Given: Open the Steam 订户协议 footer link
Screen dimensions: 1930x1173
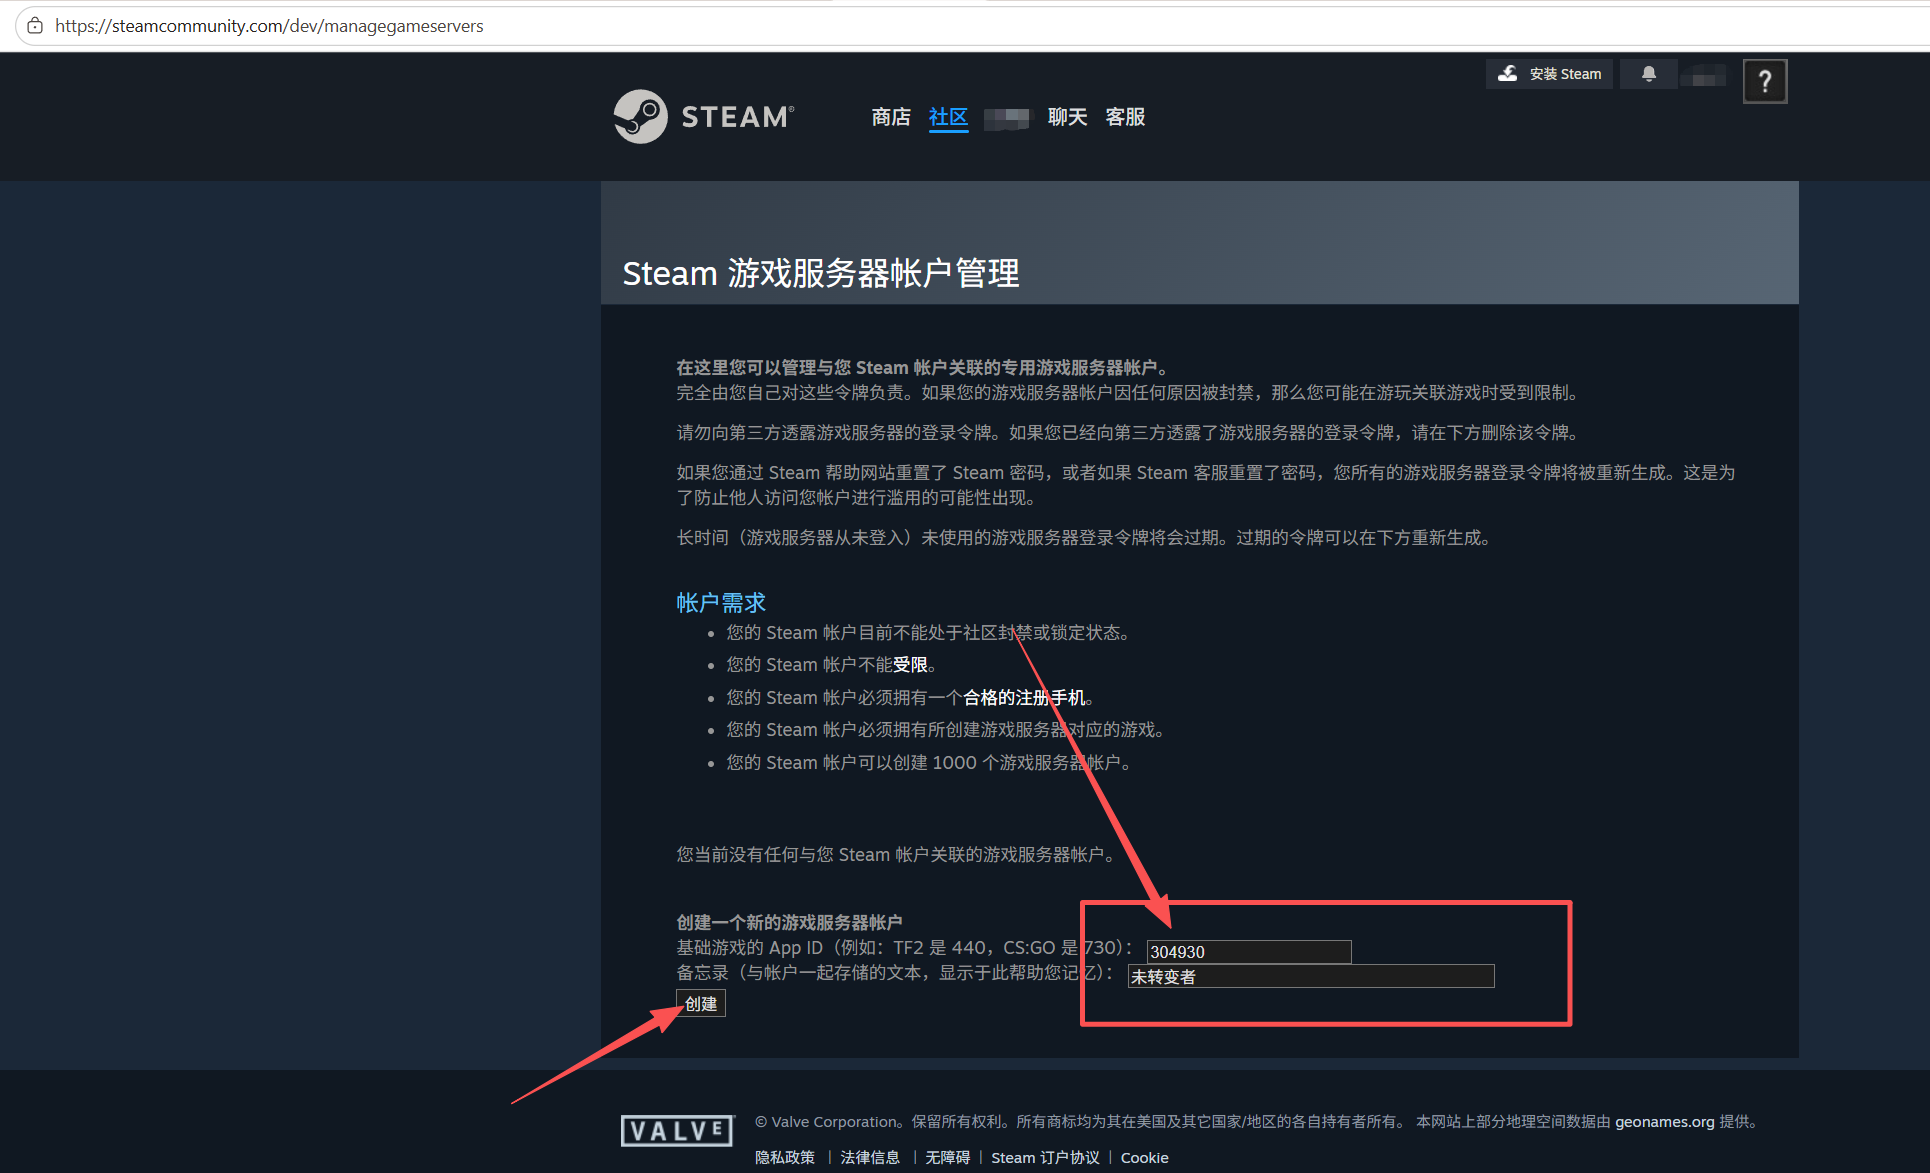Looking at the screenshot, I should point(1045,1157).
